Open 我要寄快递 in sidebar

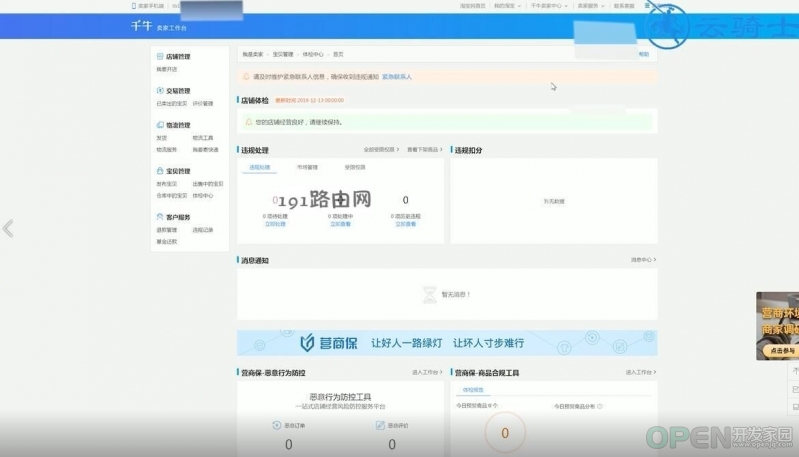pyautogui.click(x=205, y=150)
